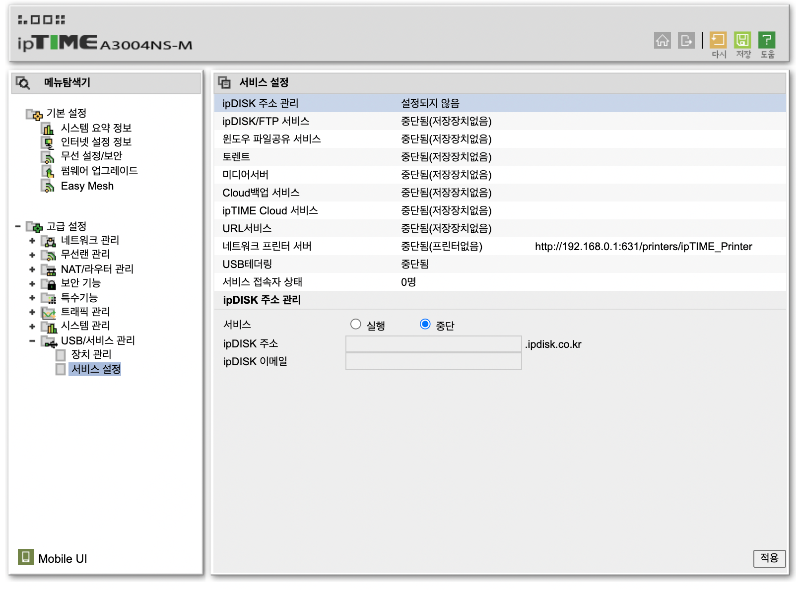Select the 윈도우 파일공유 서비스 row
Viewport: 800px width, 590px height.
[500, 139]
